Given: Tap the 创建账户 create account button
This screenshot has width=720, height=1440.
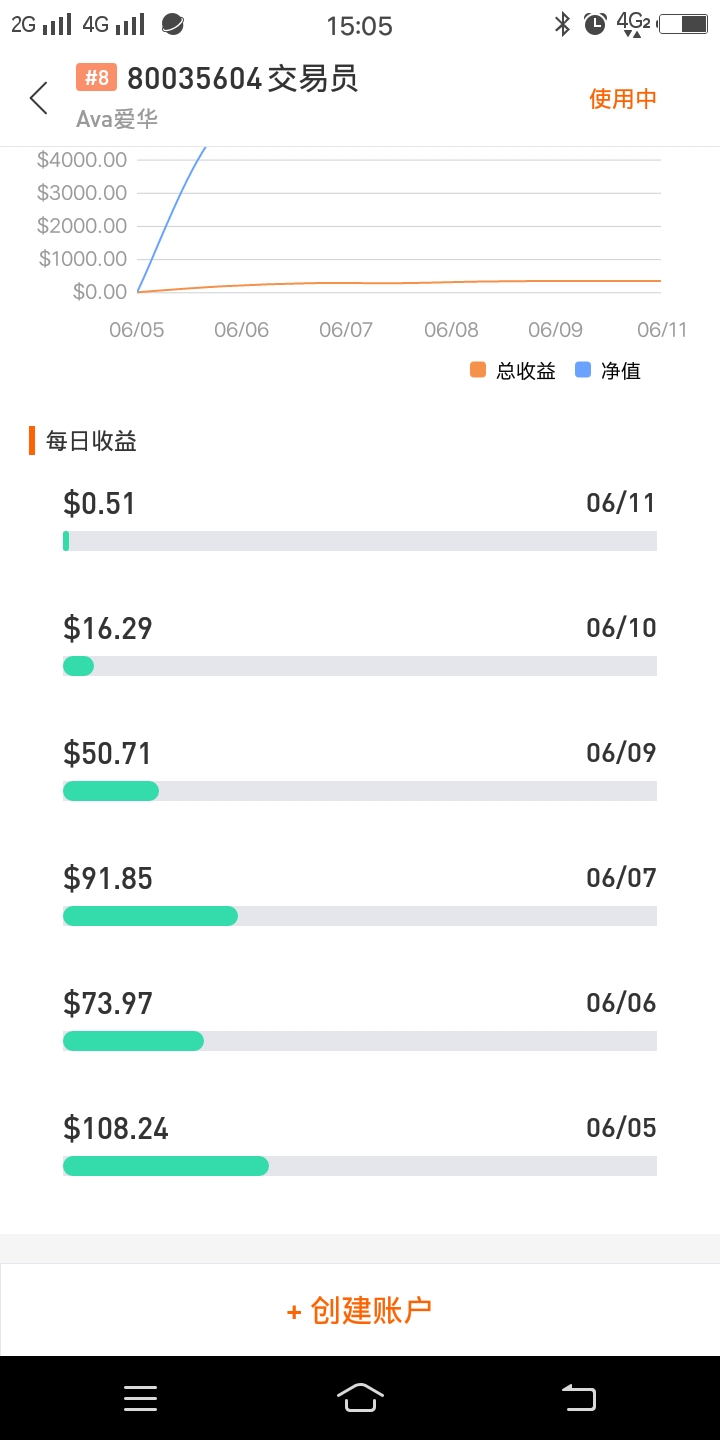Looking at the screenshot, I should pos(360,1310).
